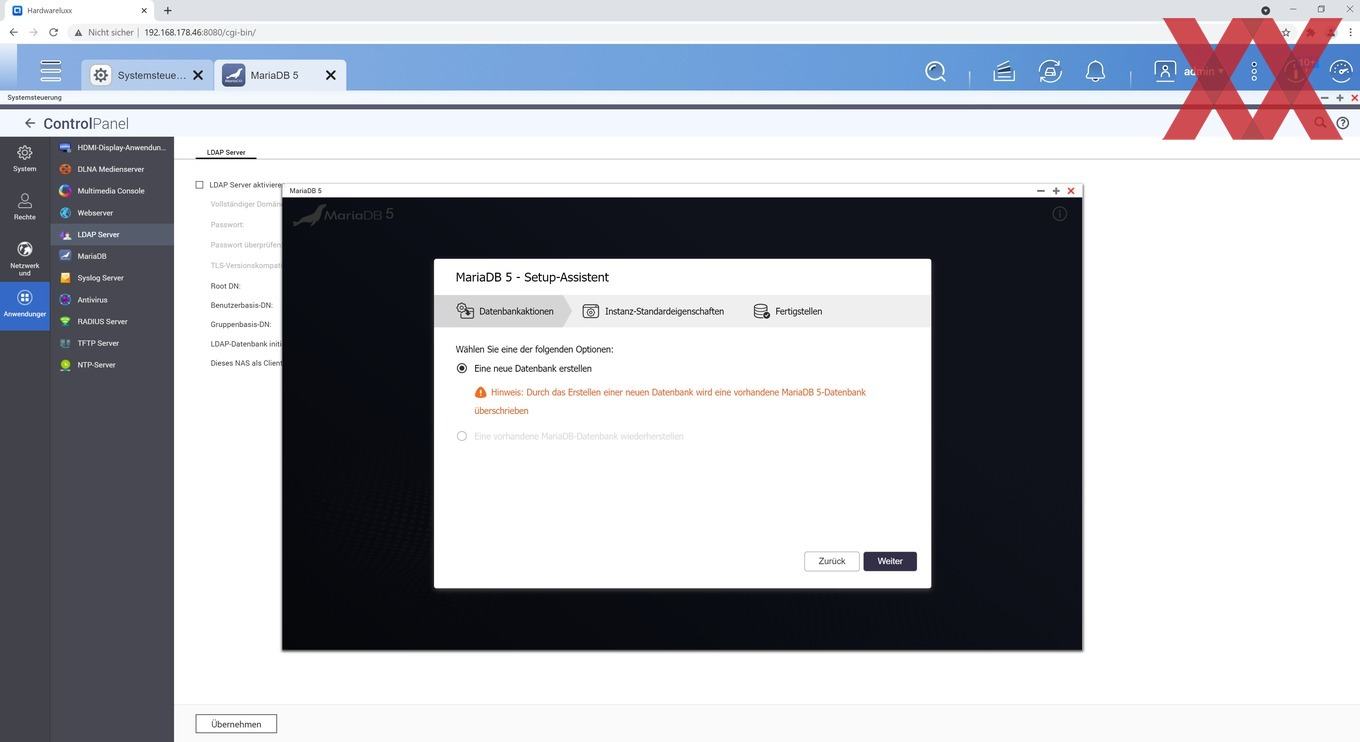1360x742 pixels.
Task: Click Datenbankaktionen wizard step
Action: point(505,311)
